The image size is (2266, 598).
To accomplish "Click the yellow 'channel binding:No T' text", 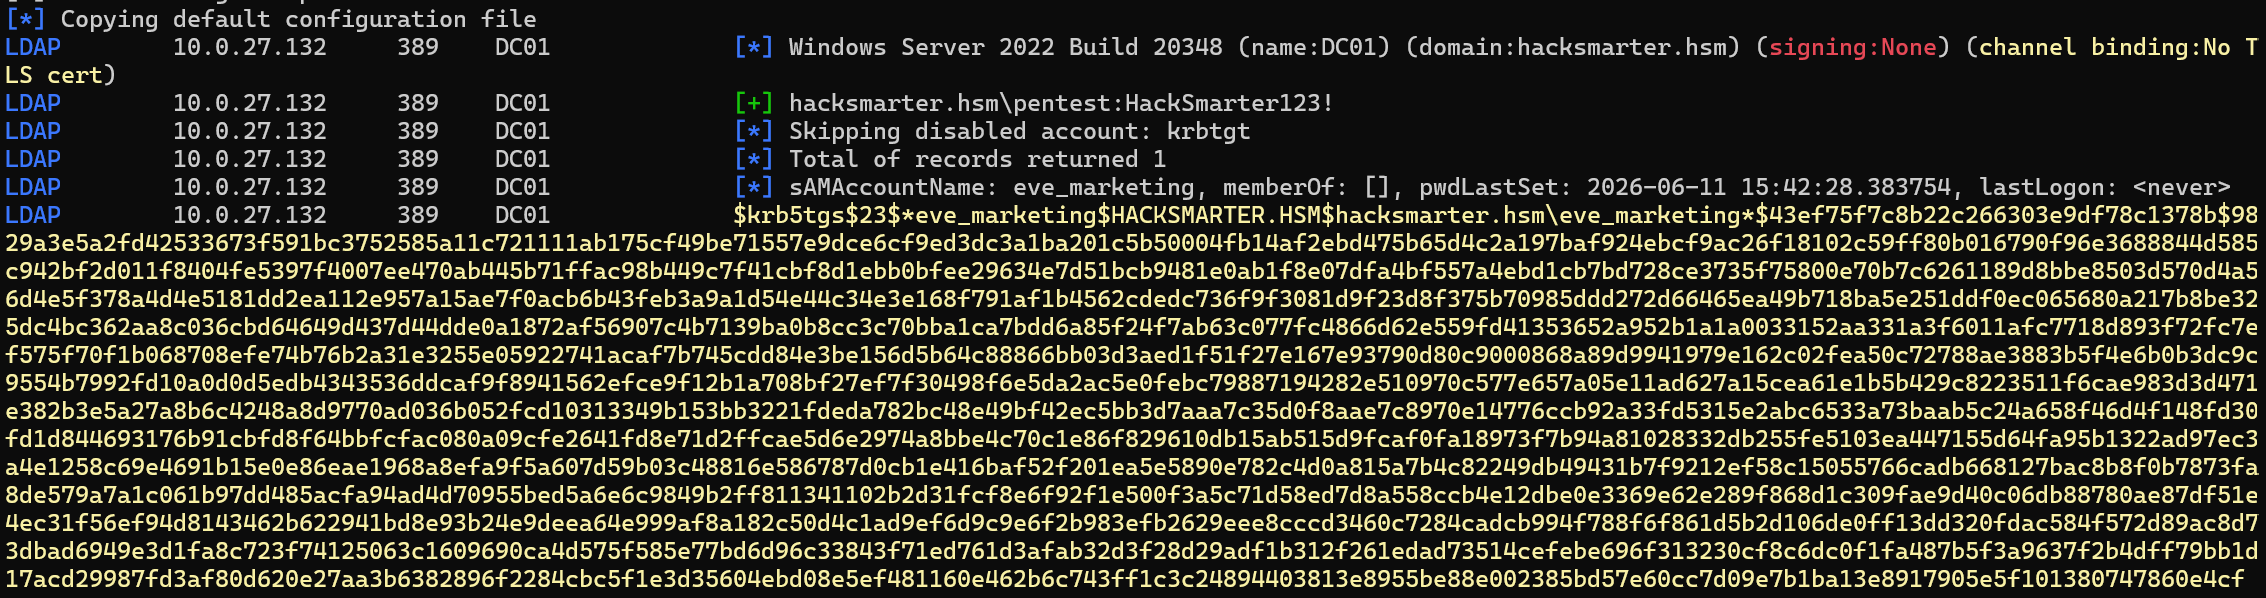I will pos(2119,47).
